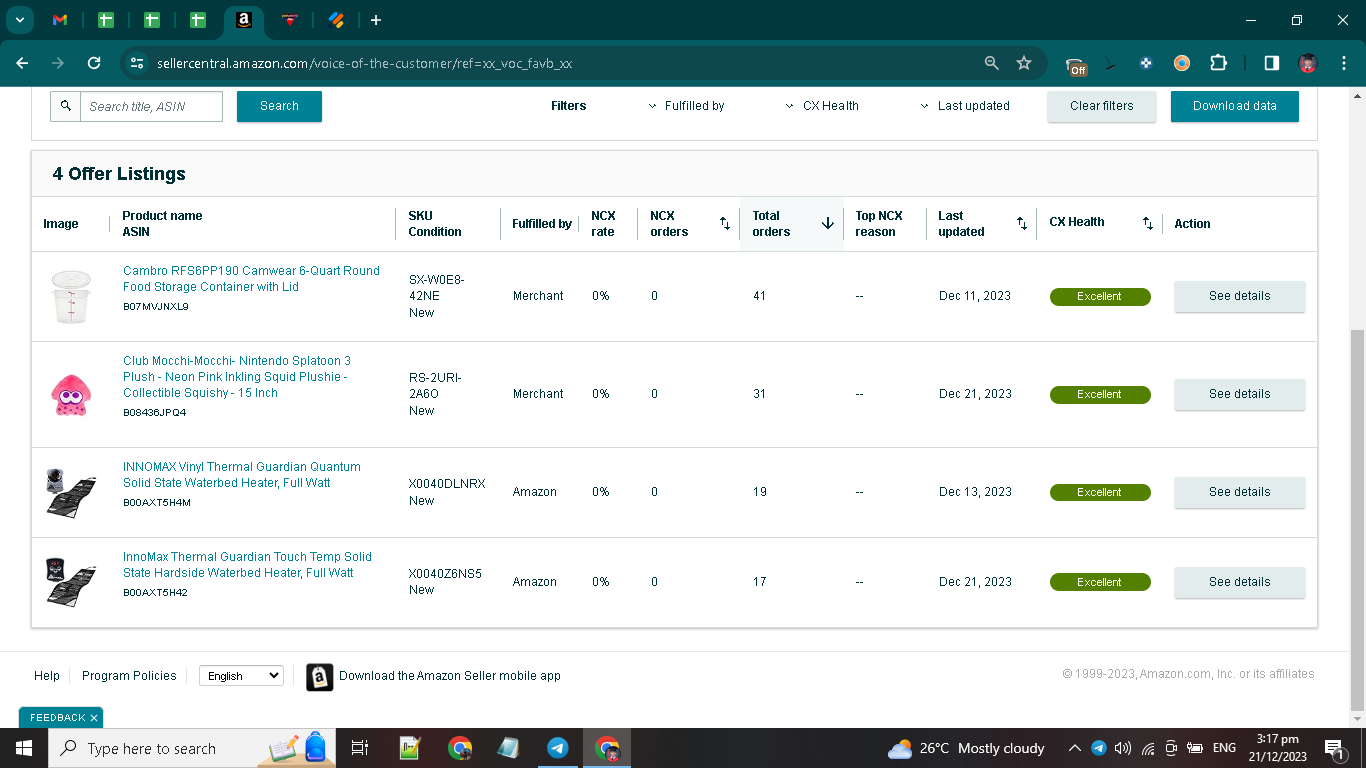Open the tab search dropdown arrow
The height and width of the screenshot is (768, 1366).
tap(18, 20)
